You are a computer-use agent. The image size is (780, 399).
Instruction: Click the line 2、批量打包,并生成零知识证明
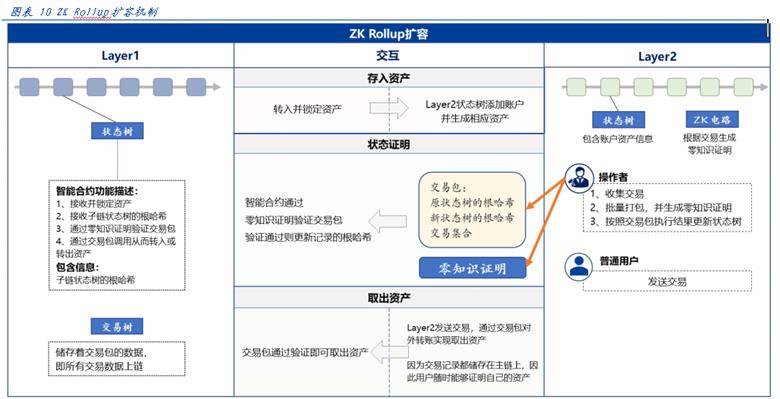tap(661, 207)
